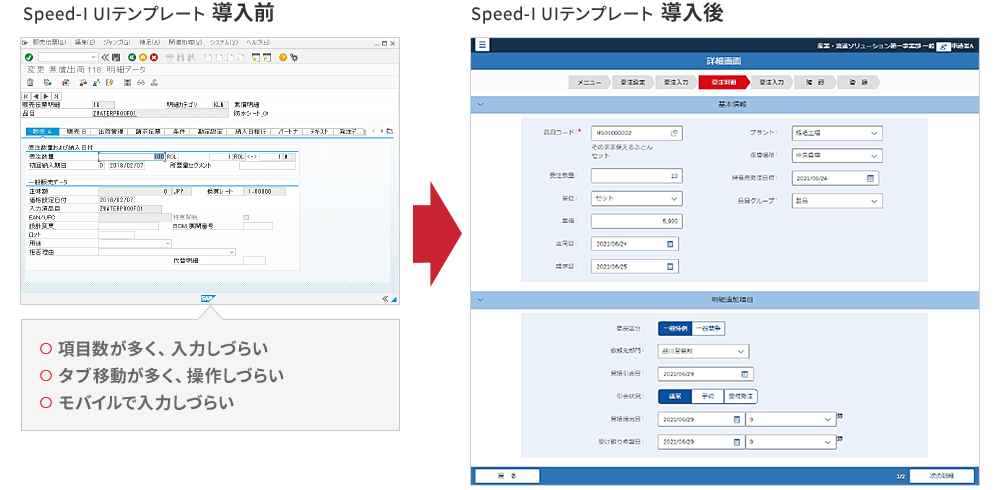Select the unselected second option in 商品区分
Screen dimensions: 1000x490
point(709,329)
